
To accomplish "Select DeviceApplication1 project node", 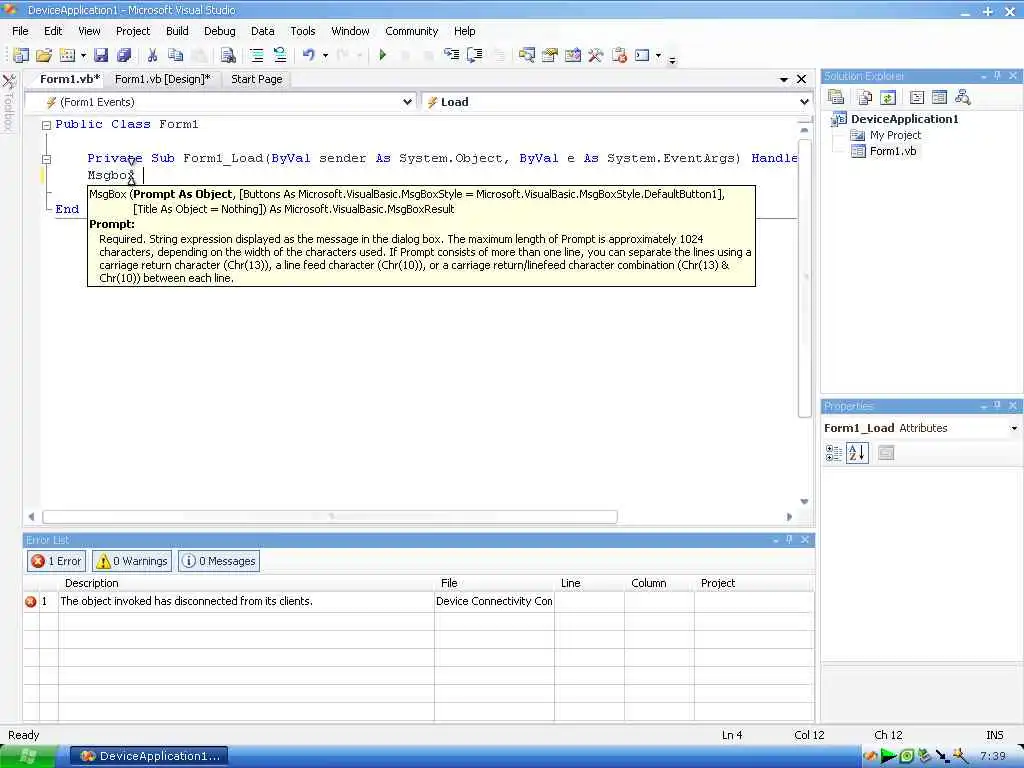I will (x=904, y=119).
